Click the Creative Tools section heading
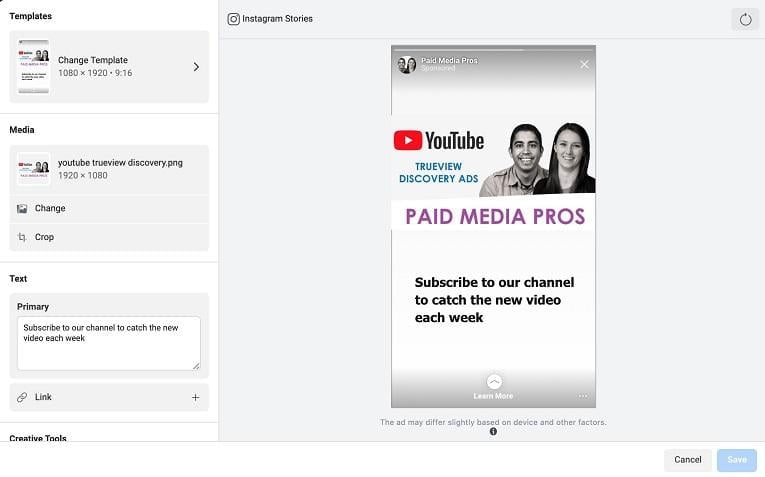 tap(38, 437)
